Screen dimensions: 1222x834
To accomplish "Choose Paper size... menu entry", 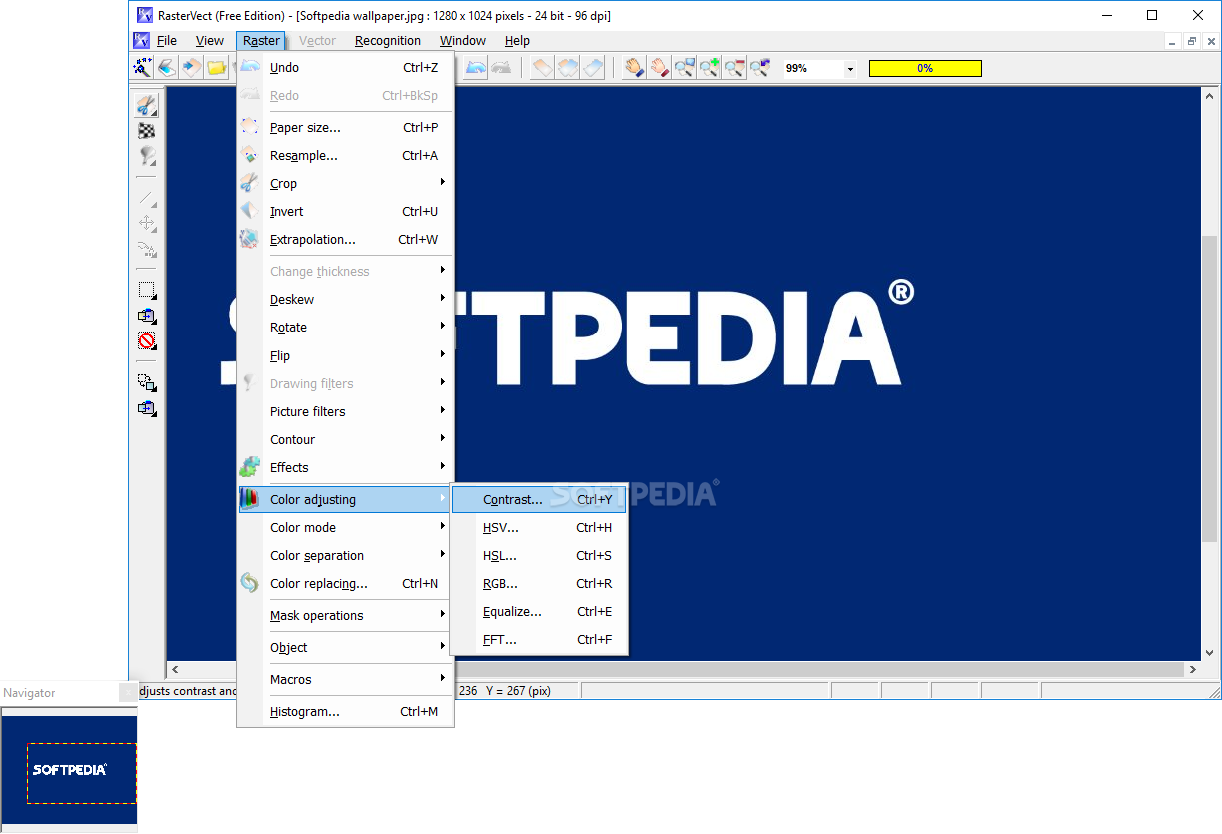I will 345,128.
